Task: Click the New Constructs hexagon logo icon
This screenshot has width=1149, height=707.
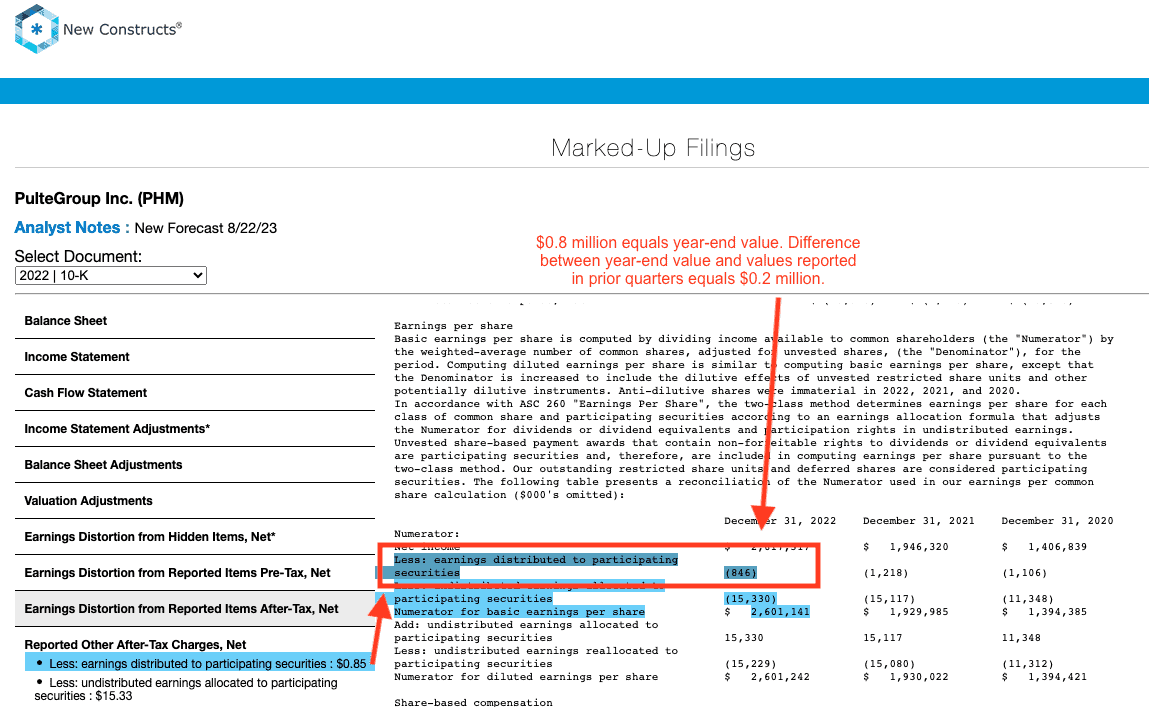Action: click(37, 29)
